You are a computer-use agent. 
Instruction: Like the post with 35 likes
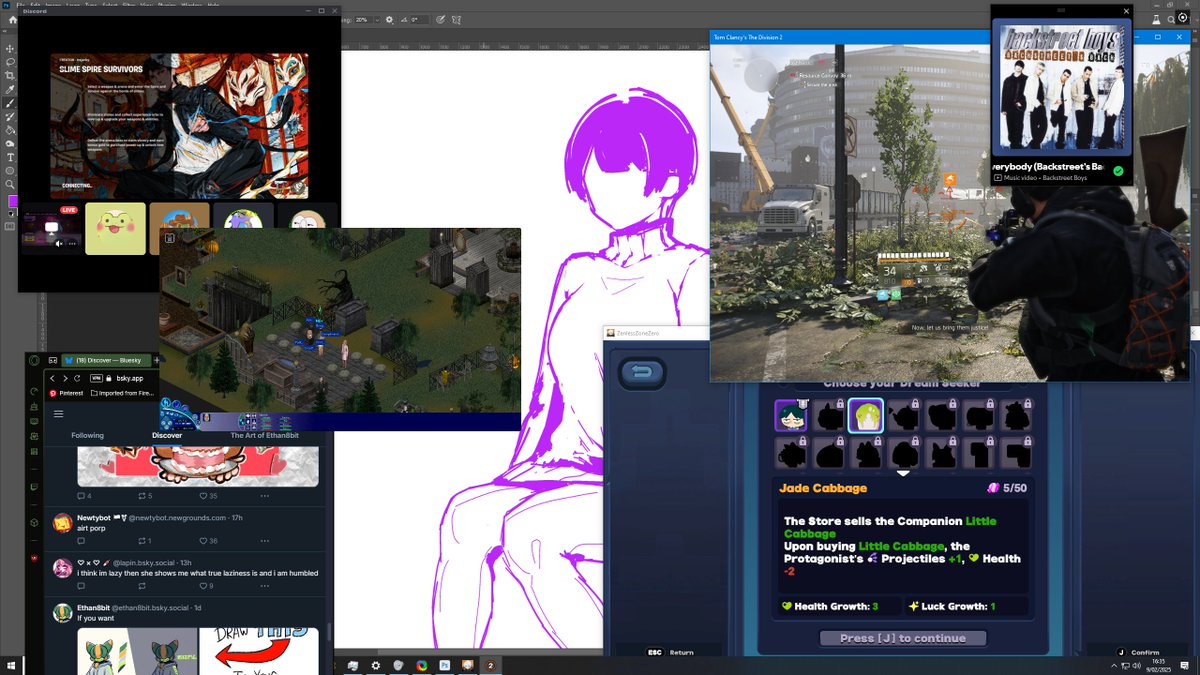click(208, 496)
